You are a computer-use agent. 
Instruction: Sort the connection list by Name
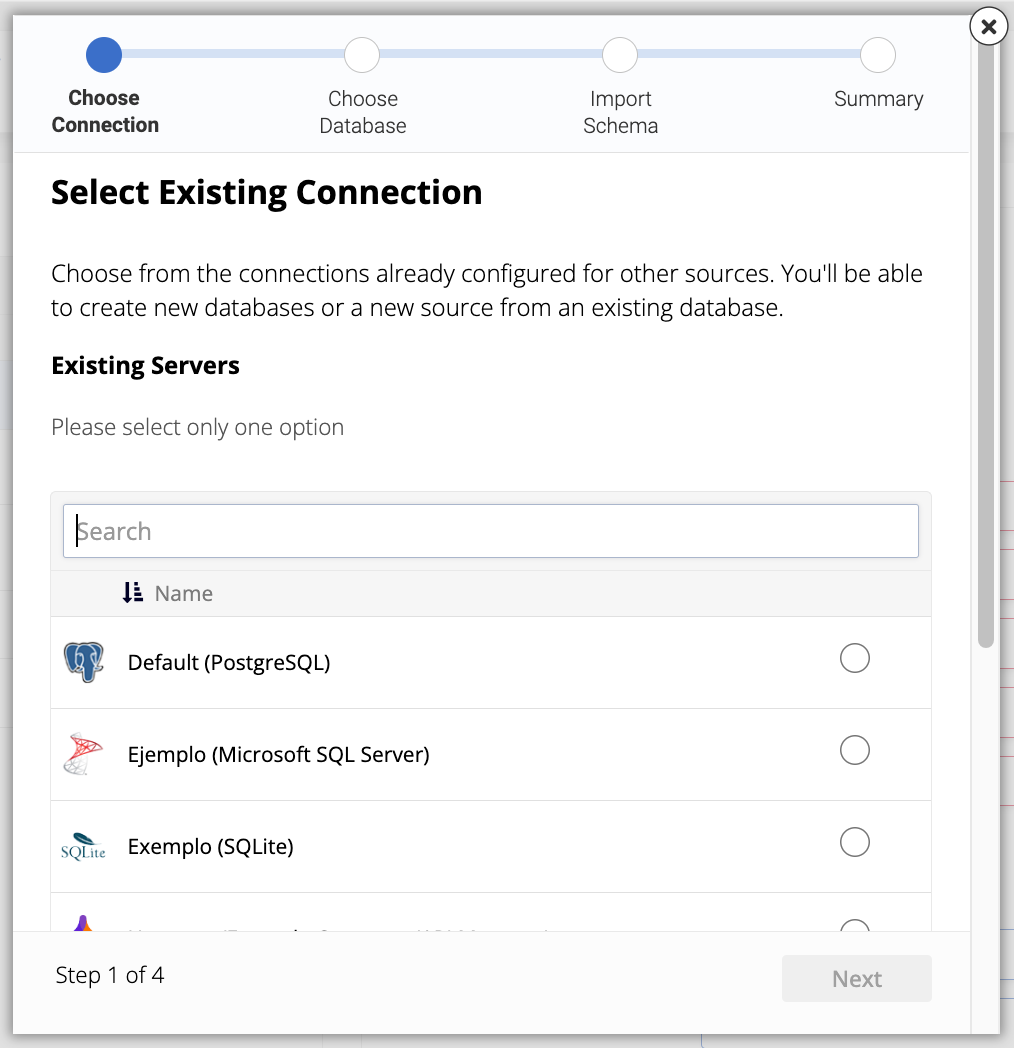point(186,593)
